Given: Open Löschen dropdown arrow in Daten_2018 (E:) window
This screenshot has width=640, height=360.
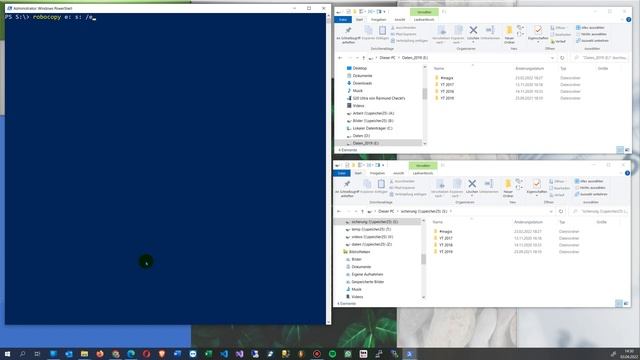Looking at the screenshot, I should click(473, 42).
